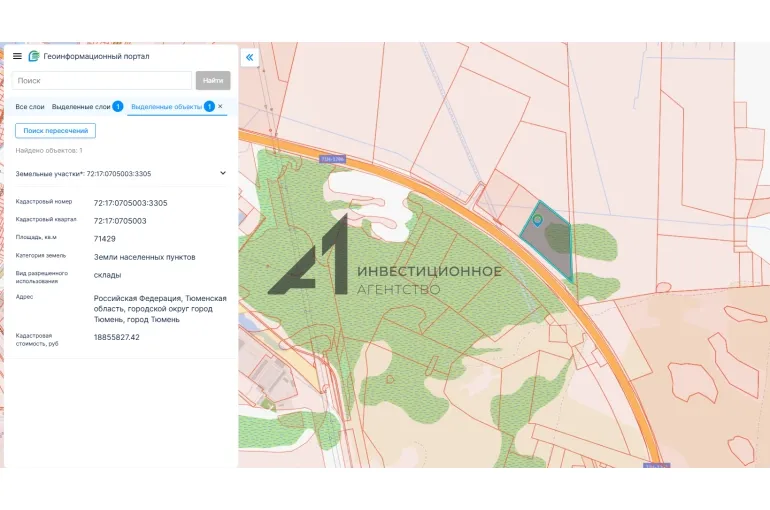Select the Выделенные объекты tab

pyautogui.click(x=166, y=106)
